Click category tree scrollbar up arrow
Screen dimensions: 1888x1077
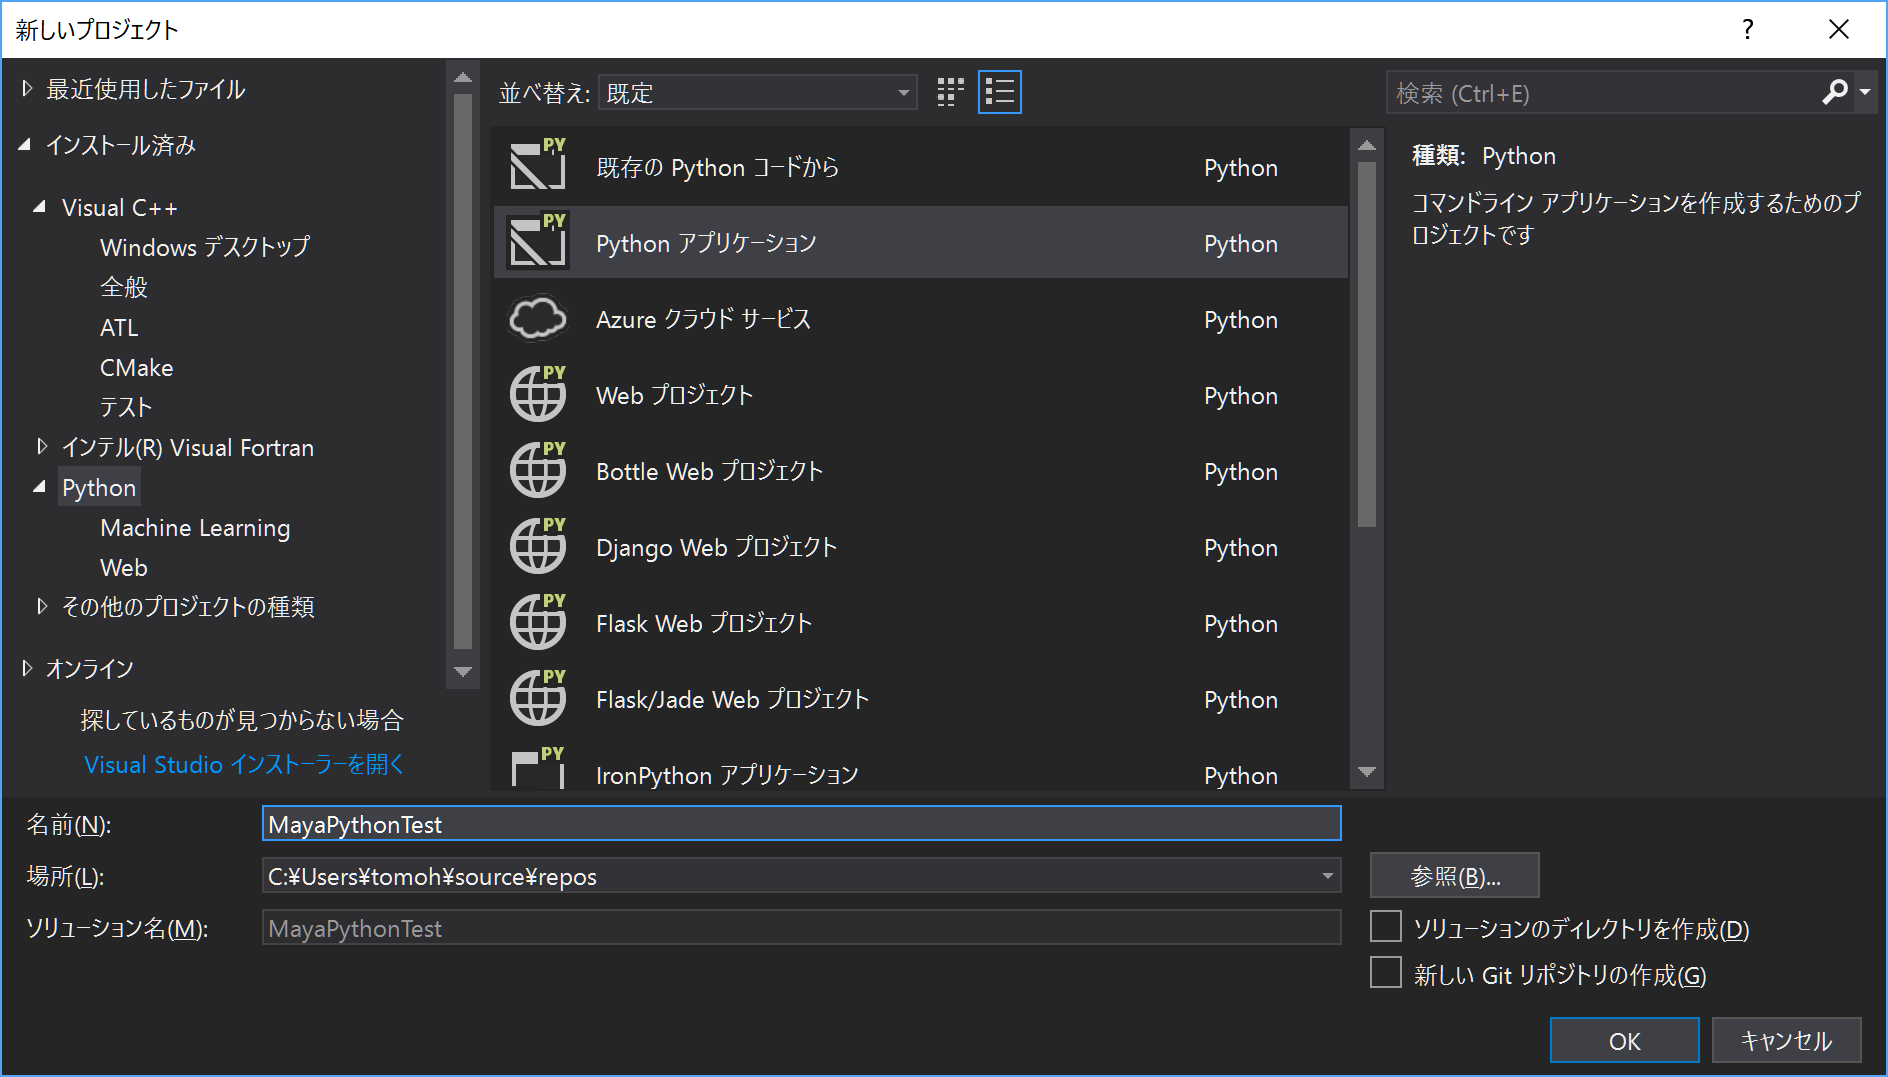462,78
